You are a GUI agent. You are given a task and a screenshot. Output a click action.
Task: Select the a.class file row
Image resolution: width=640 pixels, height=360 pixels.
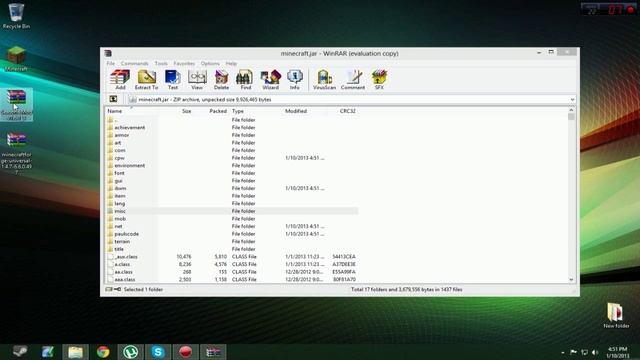click(232, 264)
